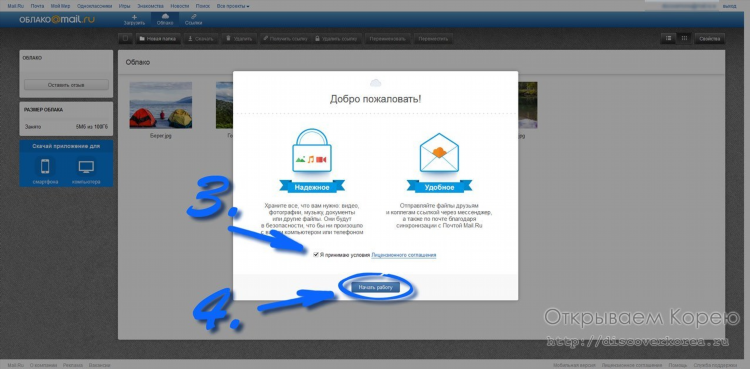Switch to list view icon
The width and height of the screenshot is (750, 369).
click(x=669, y=38)
